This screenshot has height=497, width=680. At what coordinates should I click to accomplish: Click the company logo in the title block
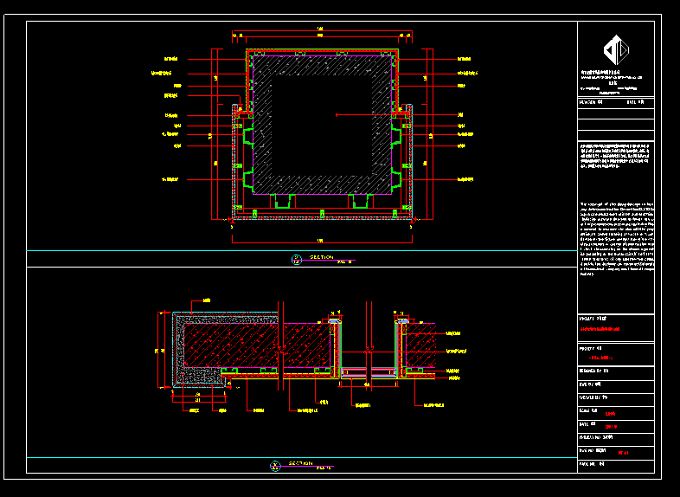pyautogui.click(x=613, y=48)
